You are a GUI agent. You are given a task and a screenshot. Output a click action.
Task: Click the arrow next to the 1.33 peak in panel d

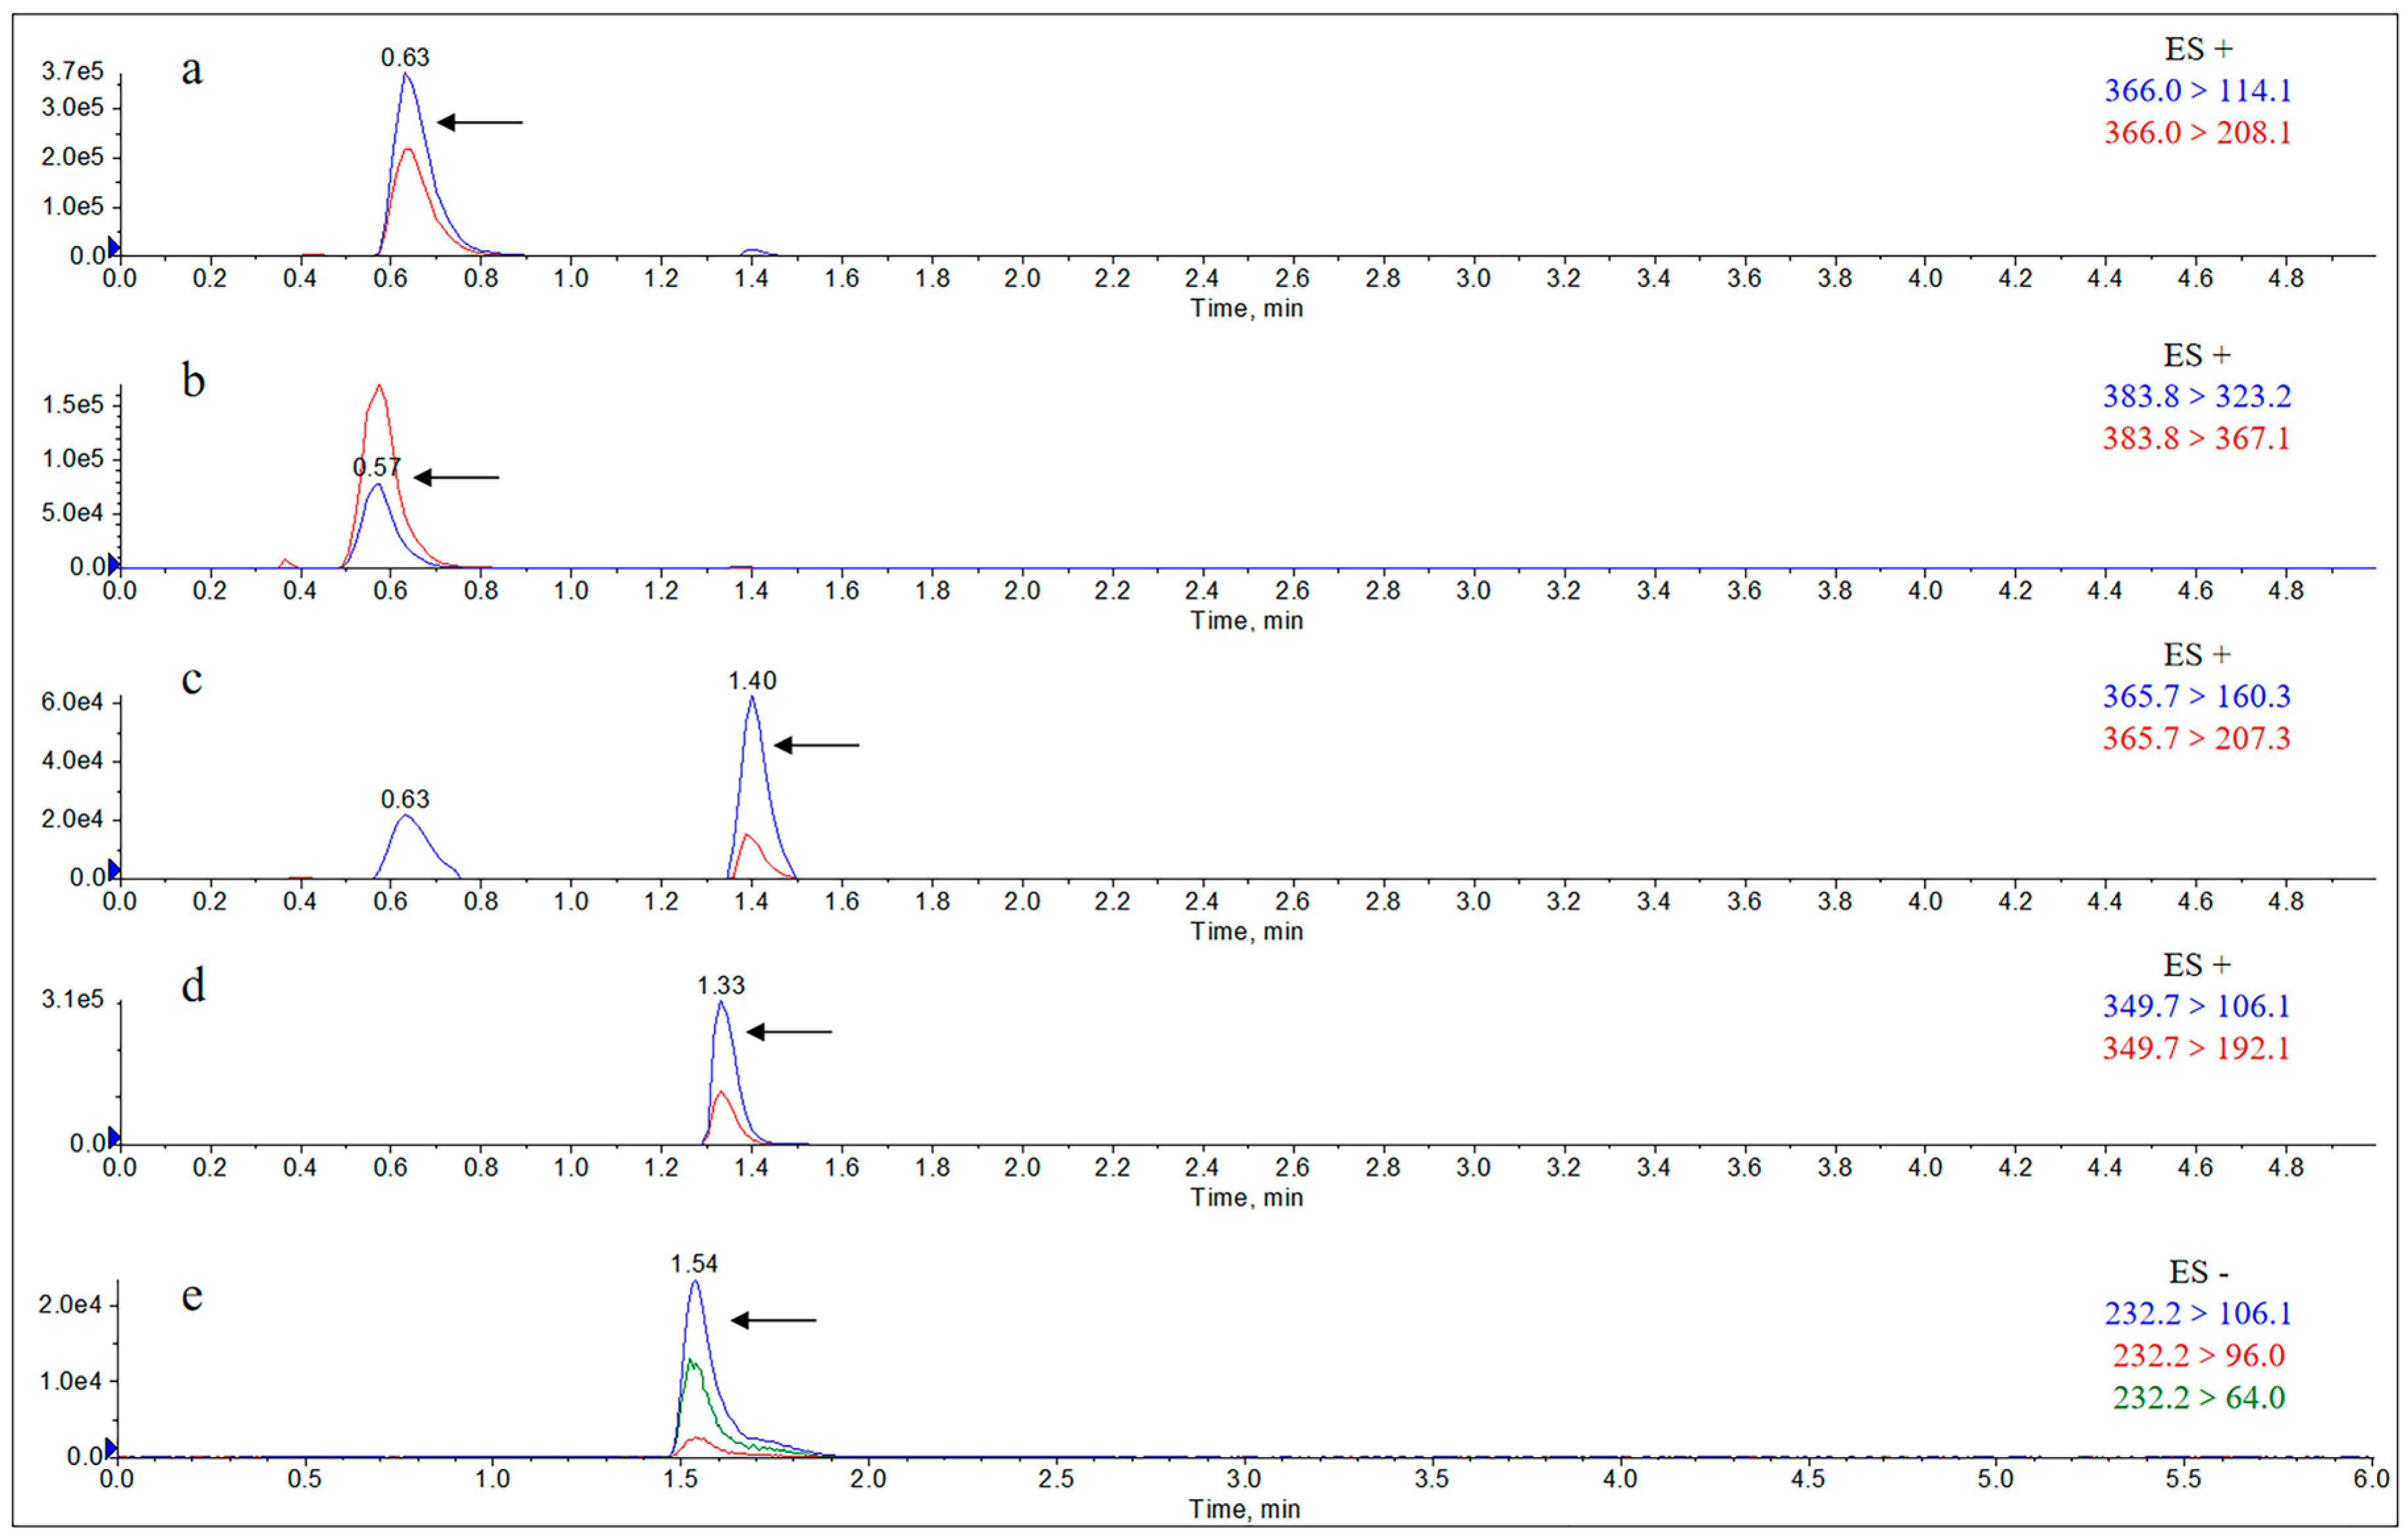pos(789,1031)
